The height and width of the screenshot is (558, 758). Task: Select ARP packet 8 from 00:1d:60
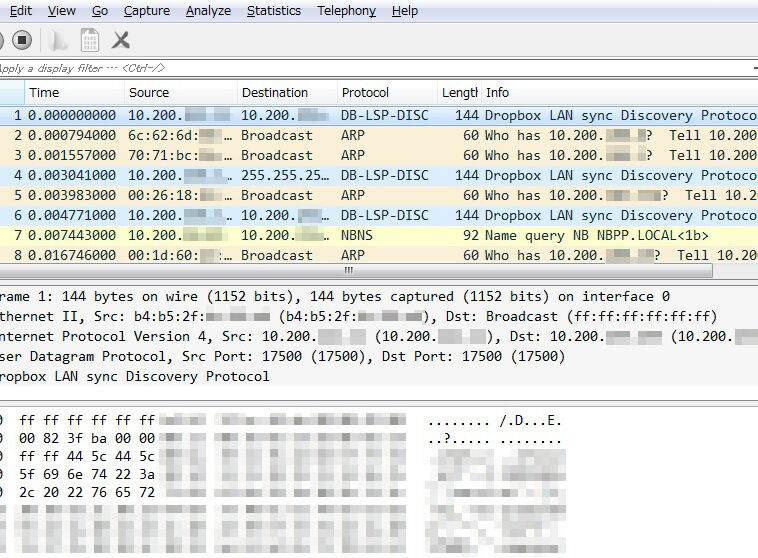point(379,255)
